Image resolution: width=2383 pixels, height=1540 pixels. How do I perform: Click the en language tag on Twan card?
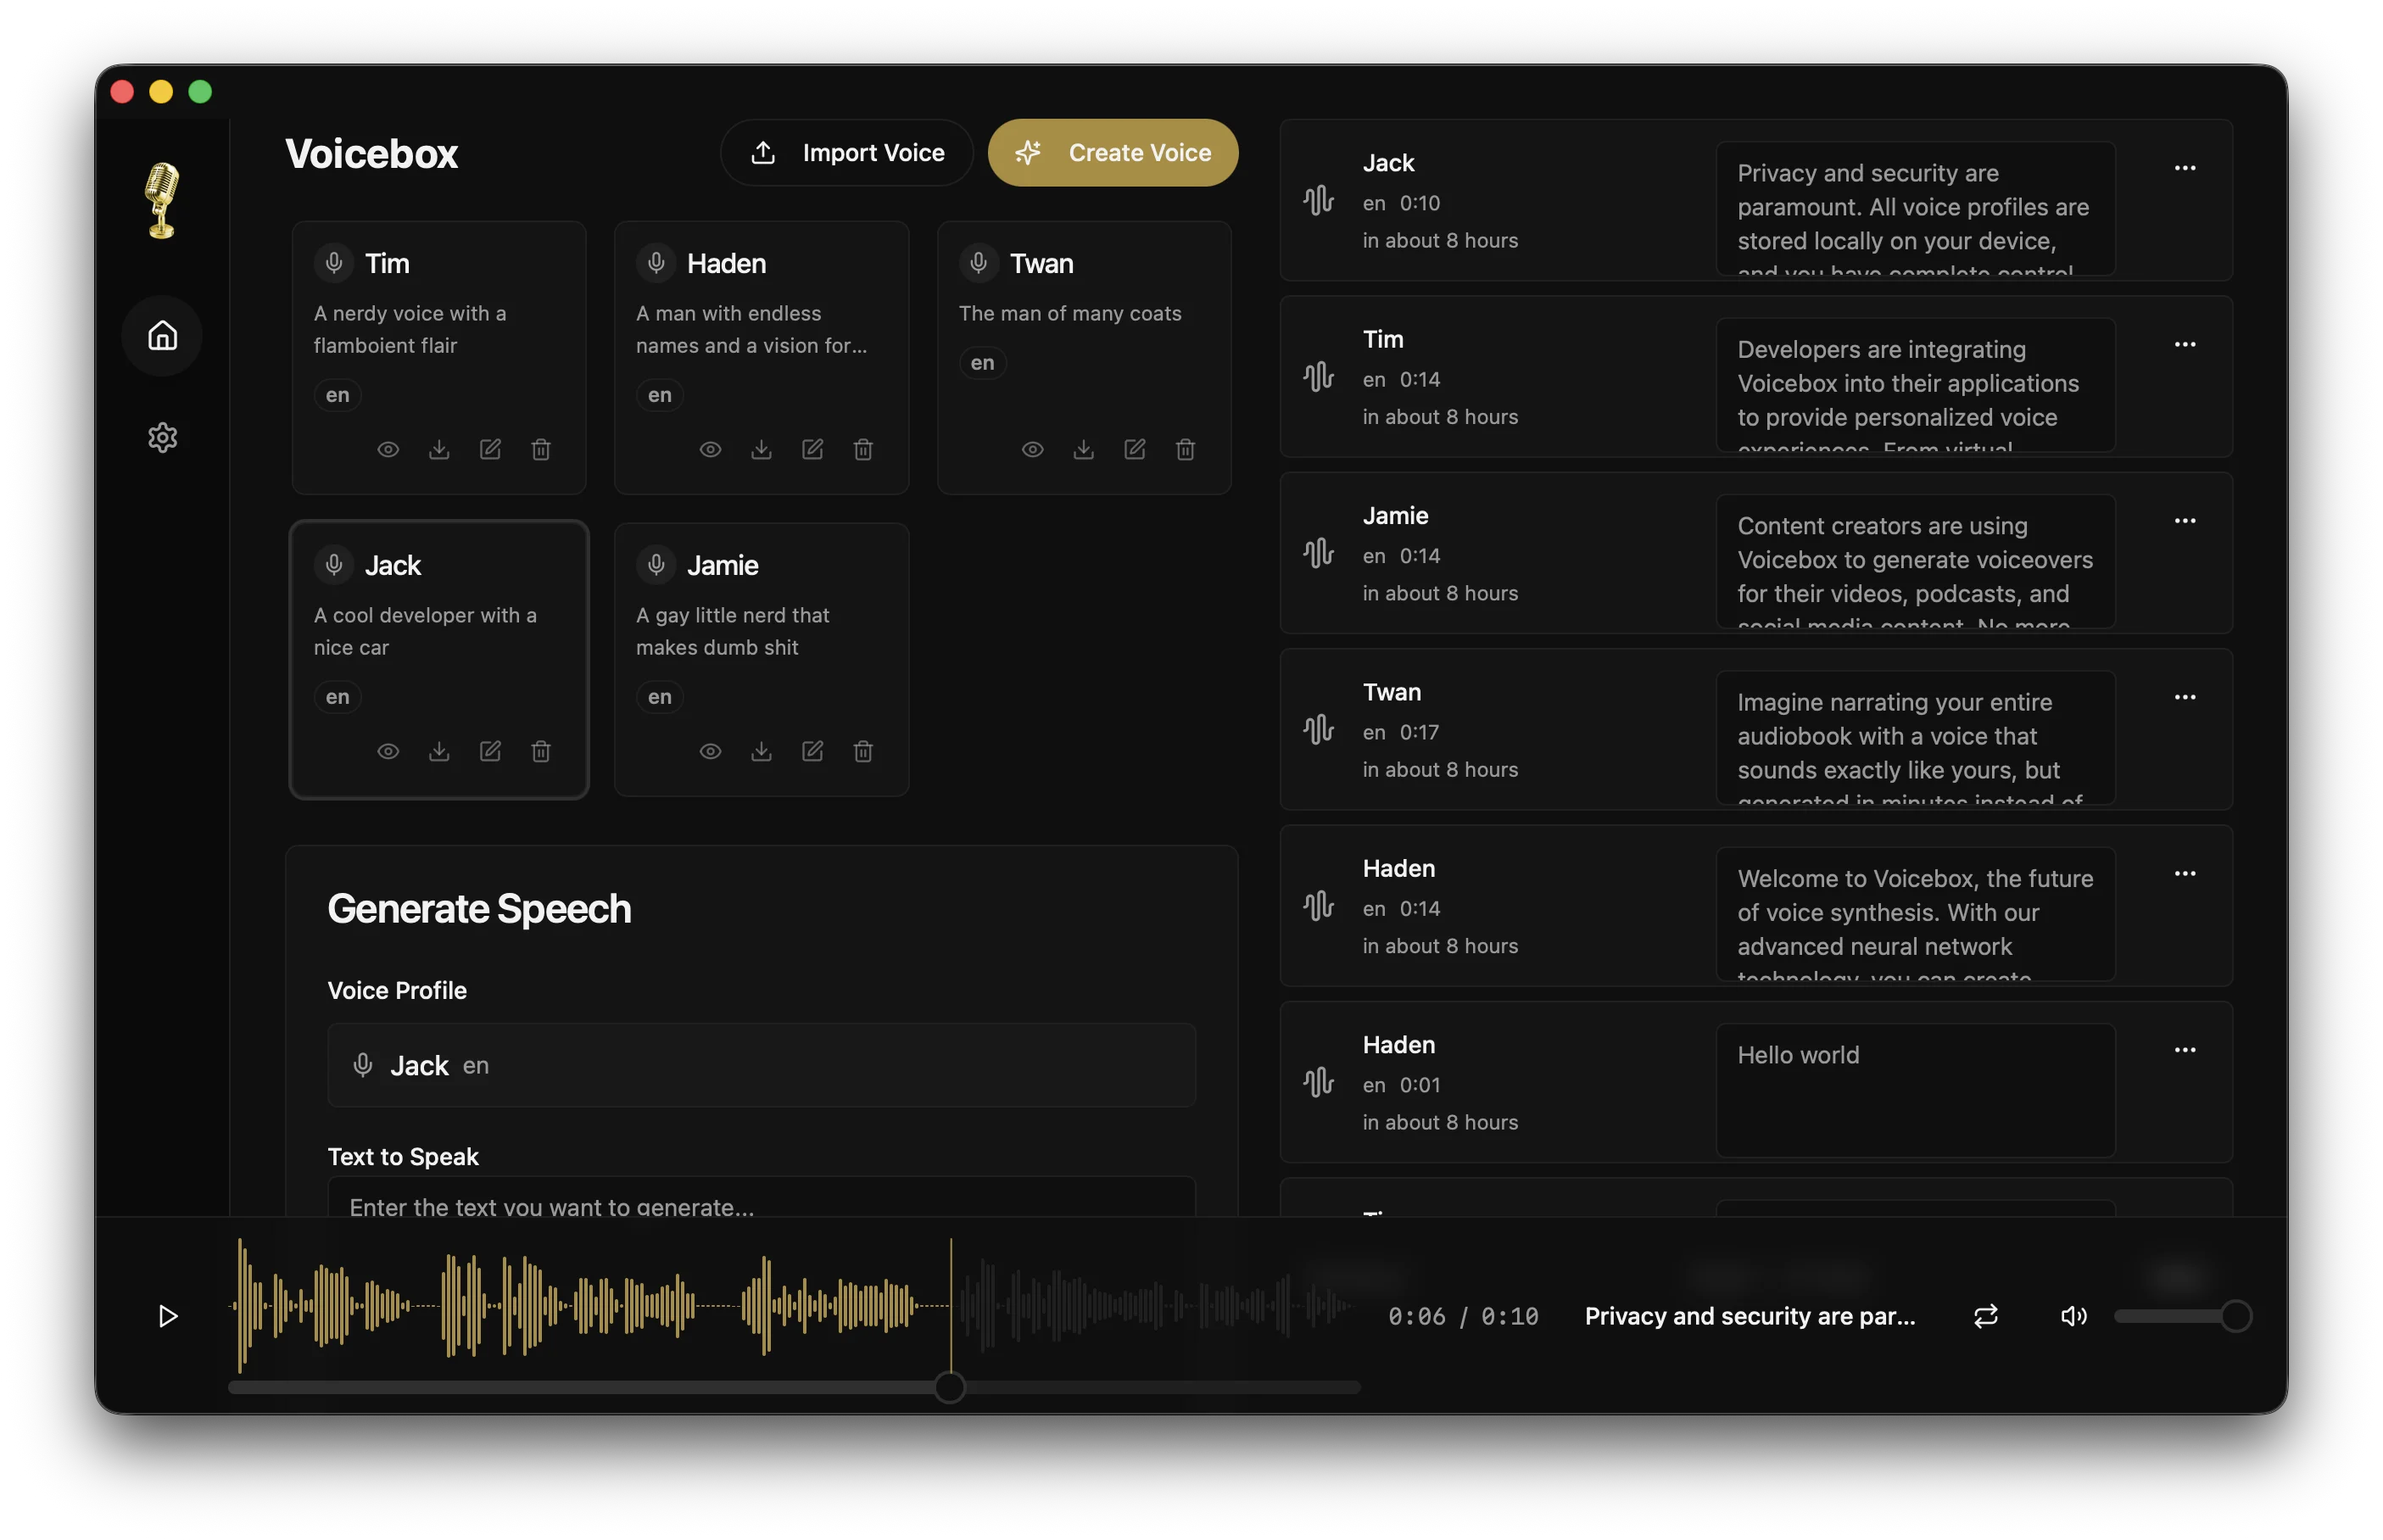click(x=982, y=363)
